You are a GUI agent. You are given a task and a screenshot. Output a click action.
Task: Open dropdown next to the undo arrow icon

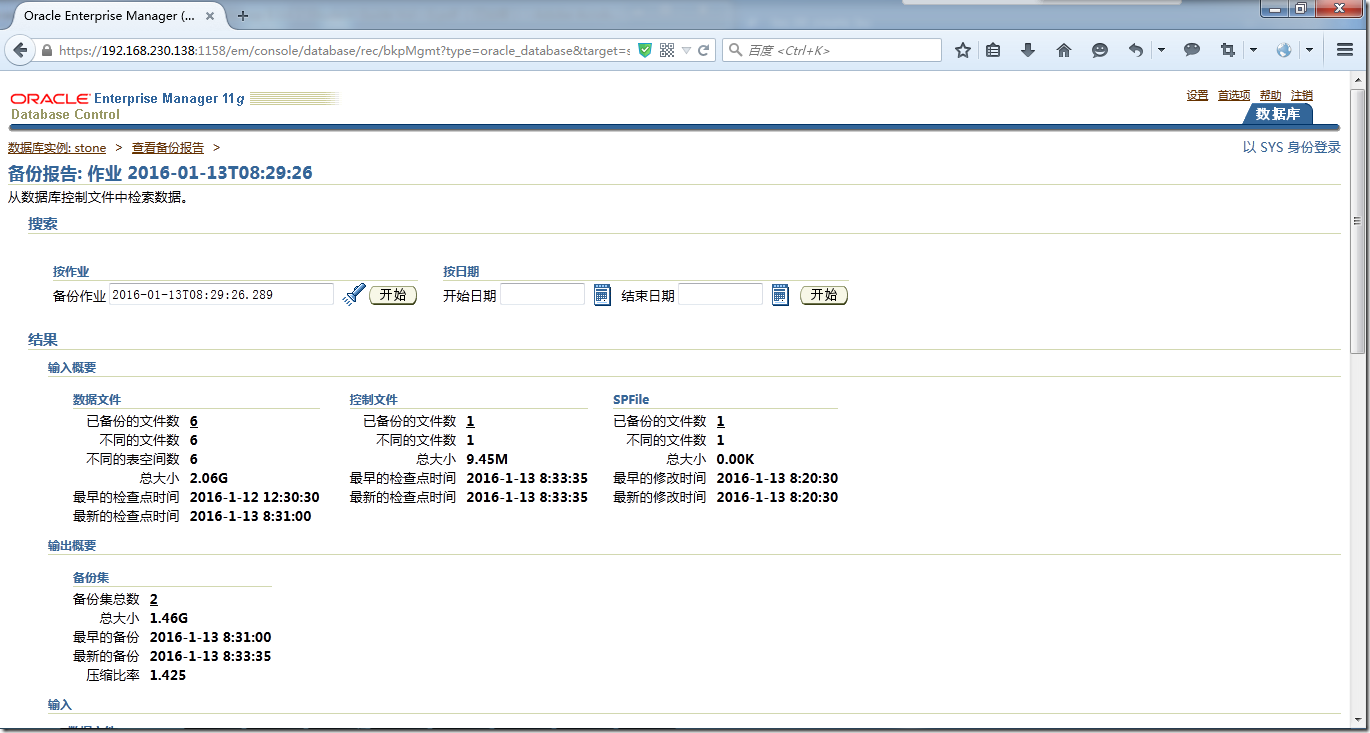coord(1161,50)
